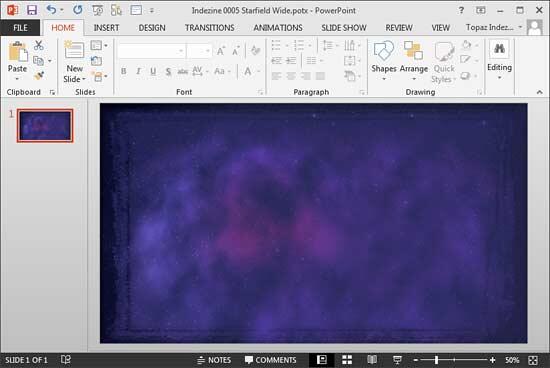Open Topaz Indez account menu
The height and width of the screenshot is (368, 550).
coord(494,27)
